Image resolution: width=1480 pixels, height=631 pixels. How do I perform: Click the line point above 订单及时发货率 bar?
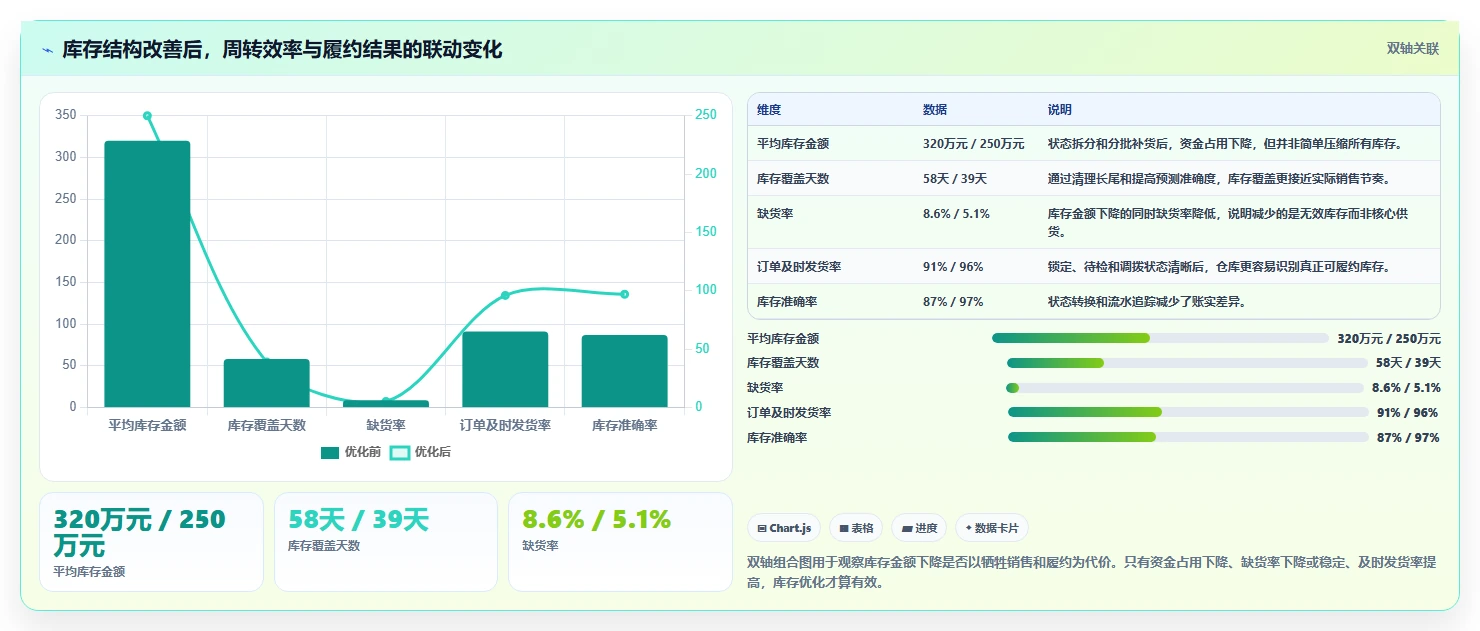505,295
